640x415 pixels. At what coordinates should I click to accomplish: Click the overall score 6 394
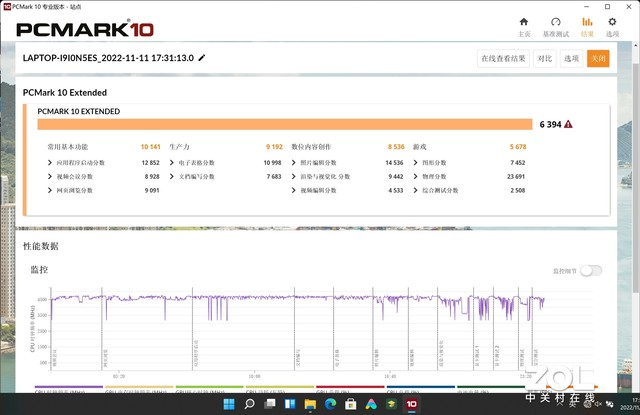click(x=550, y=124)
